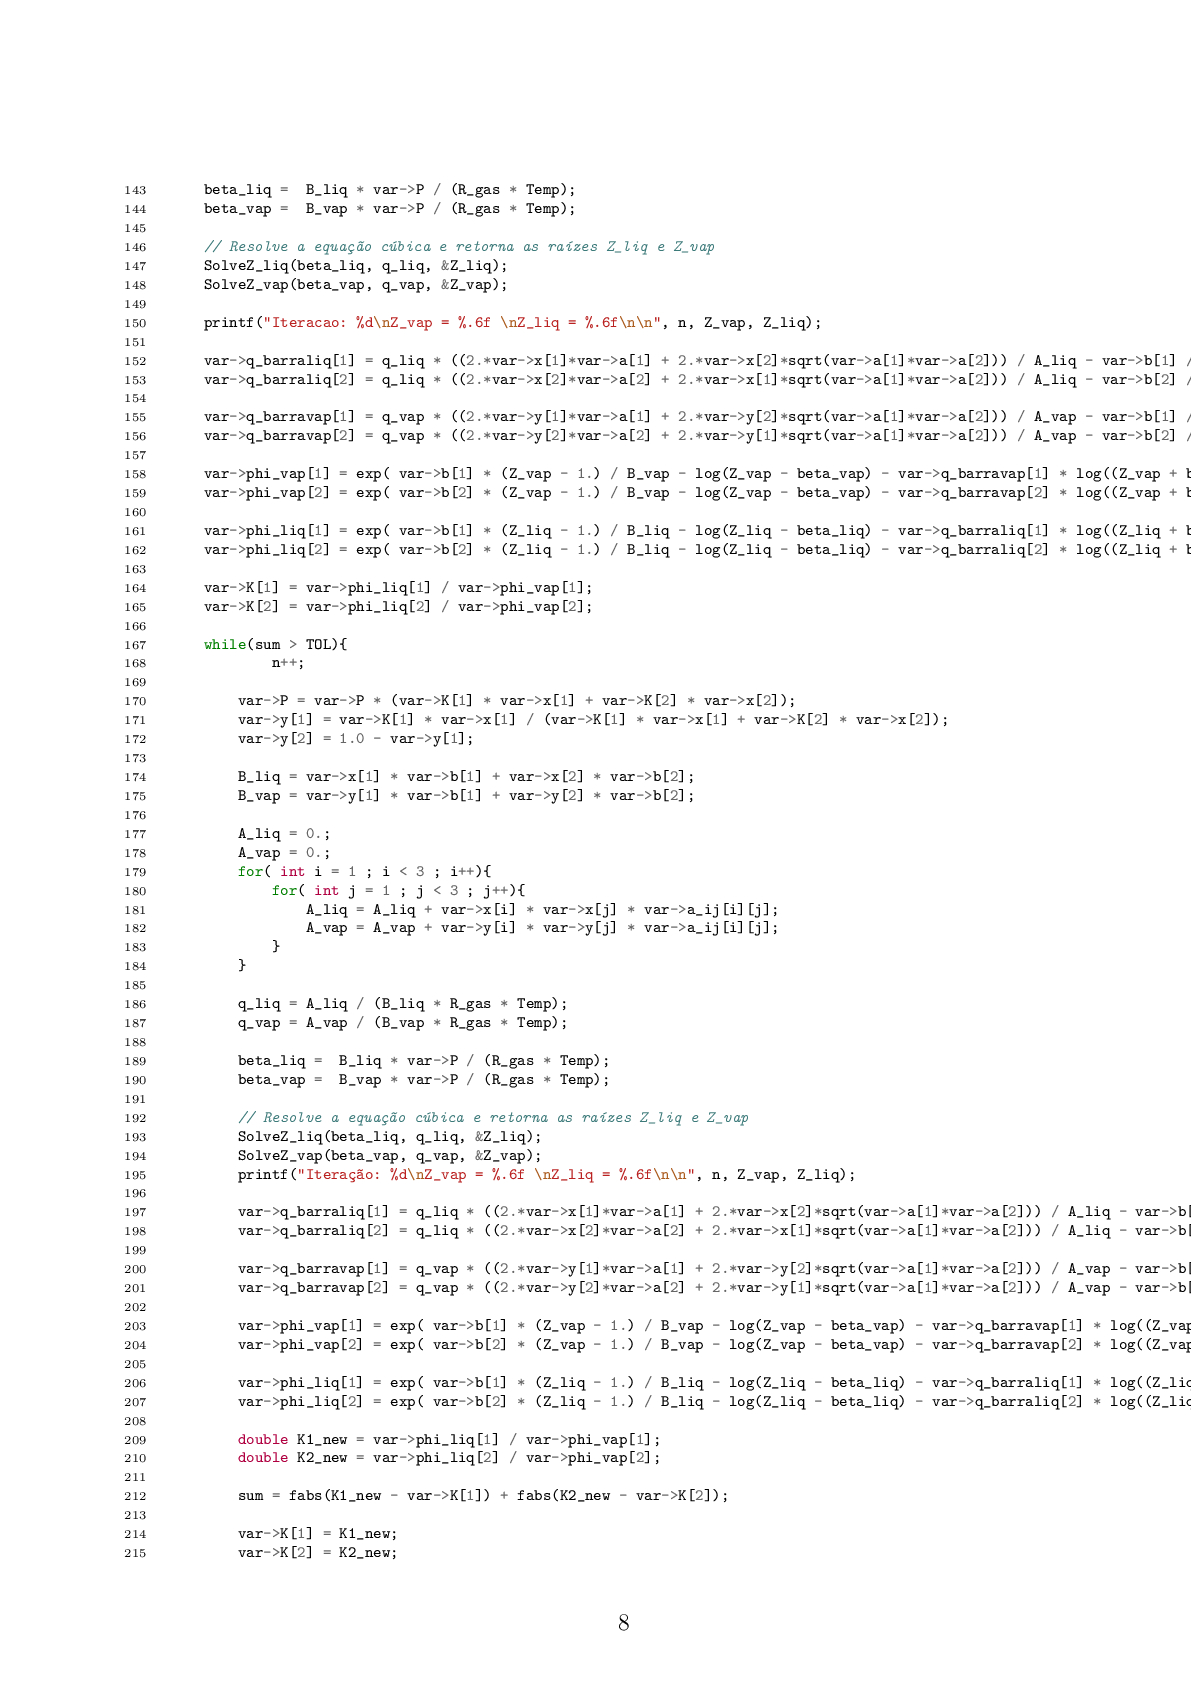This screenshot has height=1684, width=1191.
Task: Click page number 8 at the bottom
Action: pyautogui.click(x=623, y=1624)
